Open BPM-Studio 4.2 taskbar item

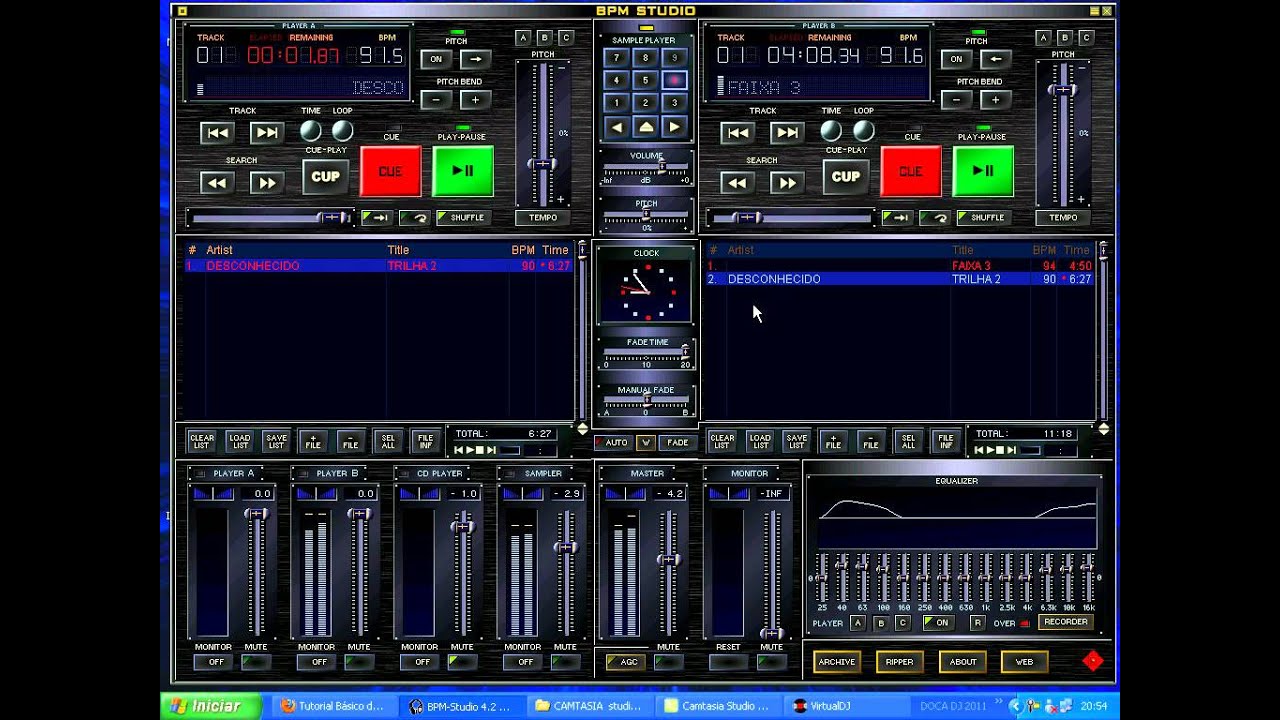(462, 706)
